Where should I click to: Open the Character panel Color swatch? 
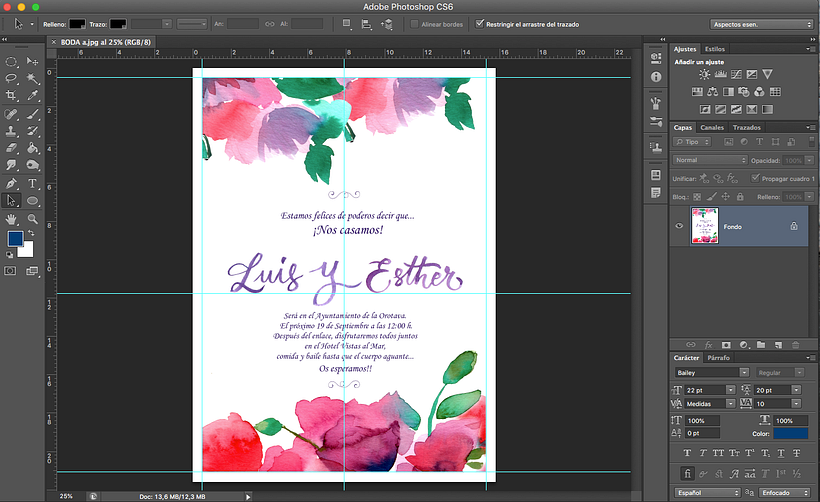[x=791, y=433]
